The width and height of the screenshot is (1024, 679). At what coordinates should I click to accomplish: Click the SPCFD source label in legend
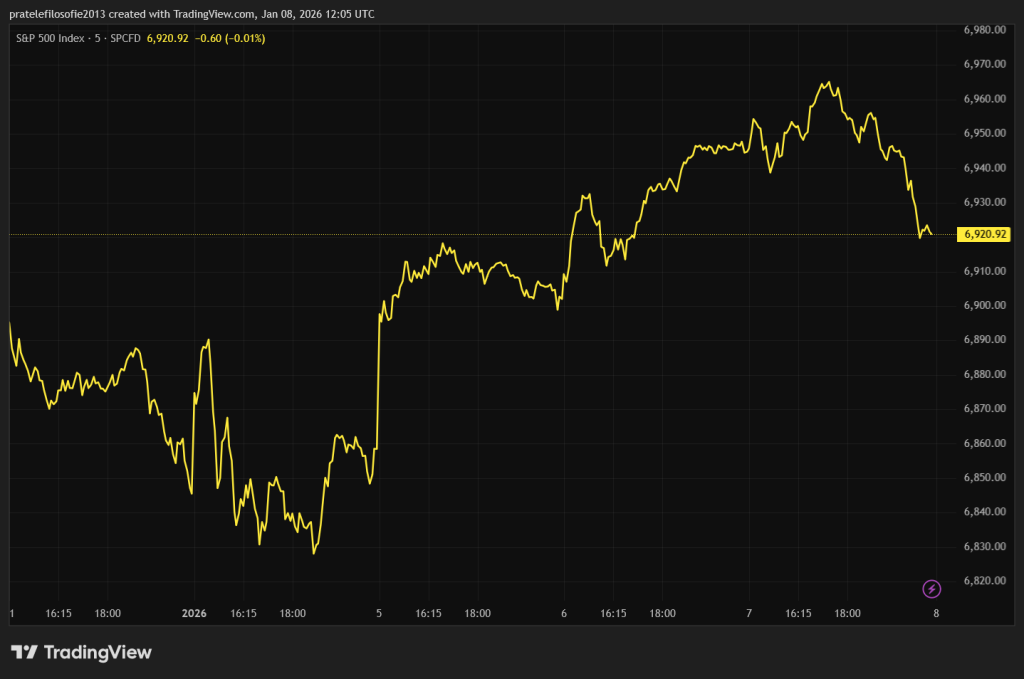pos(126,38)
